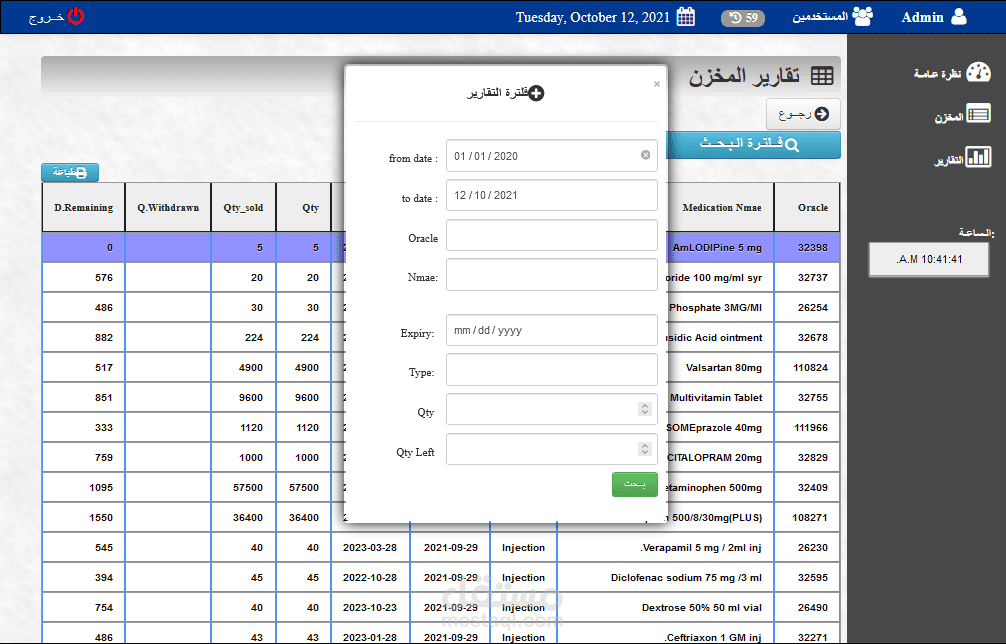Click the D.Remaining cell 882
The image size is (1006, 644).
(83, 337)
